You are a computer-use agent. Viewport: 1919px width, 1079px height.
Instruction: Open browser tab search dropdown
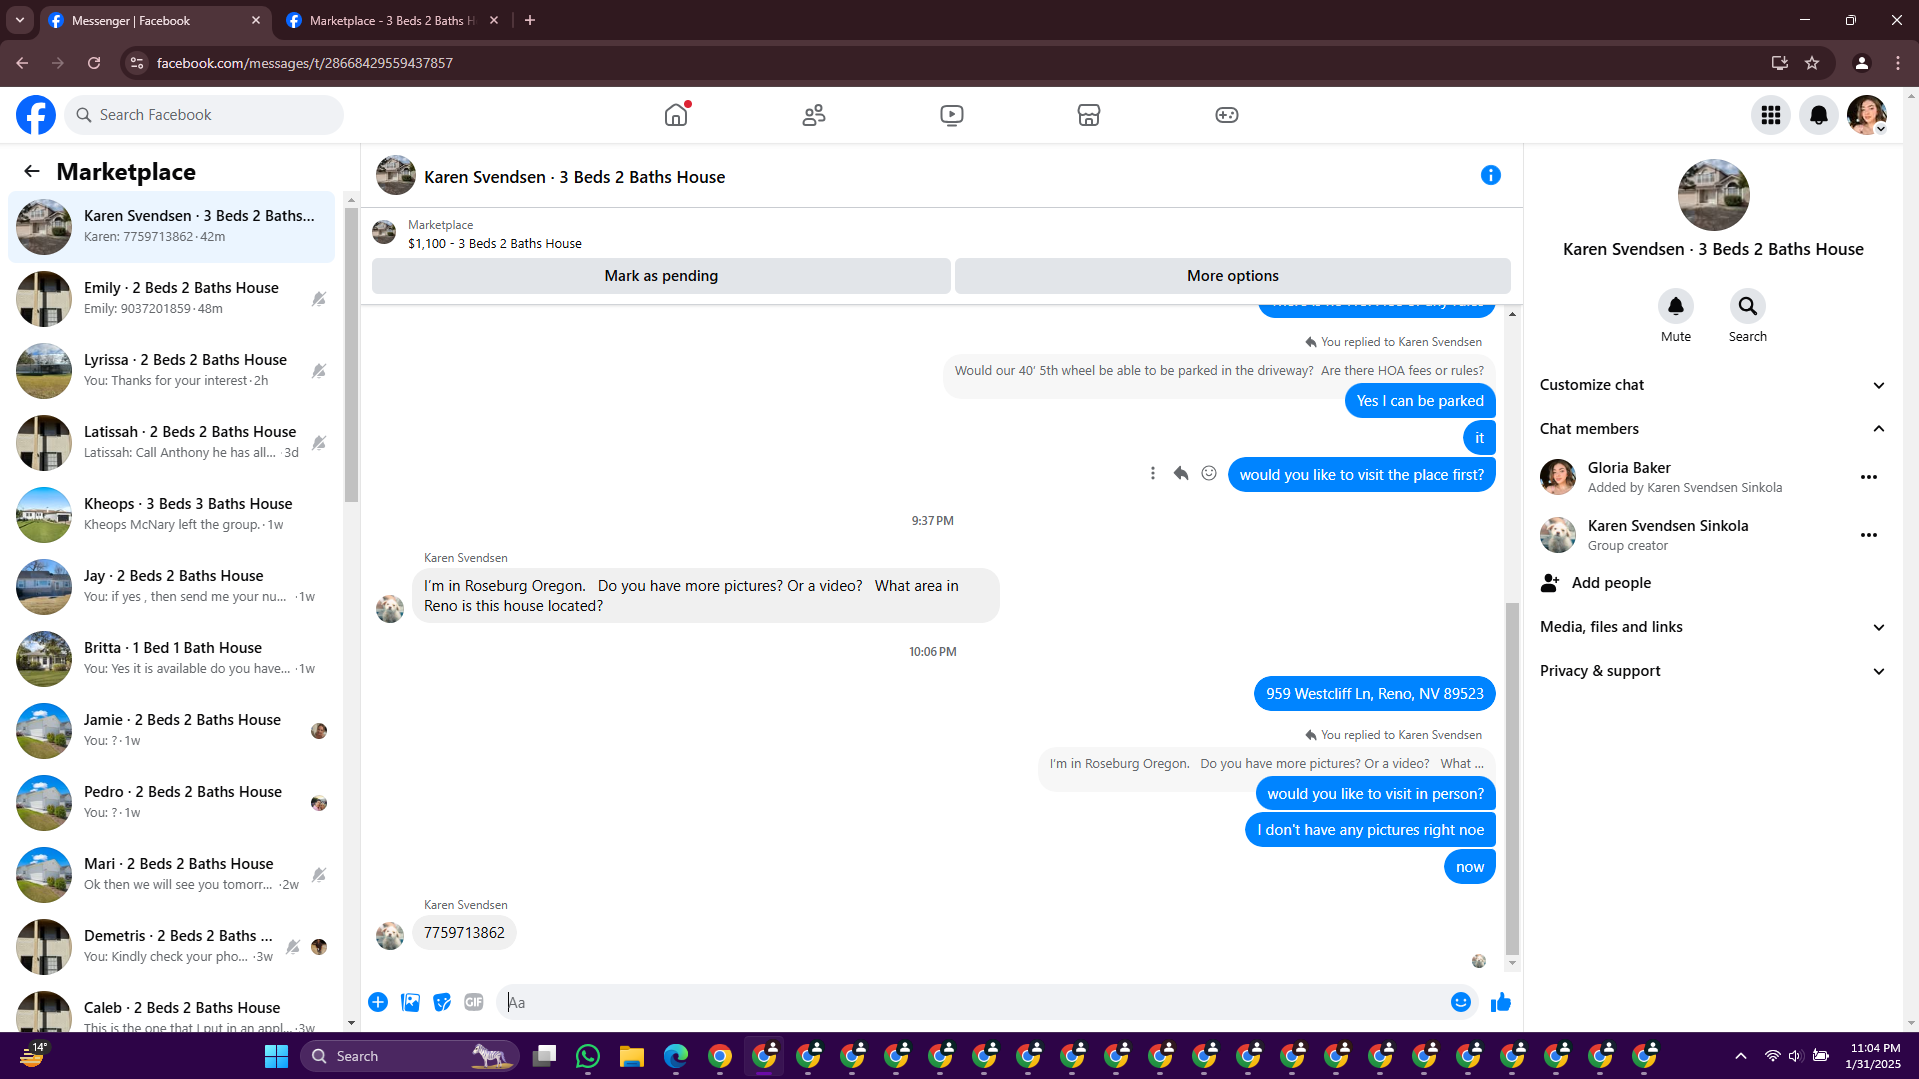[x=19, y=20]
